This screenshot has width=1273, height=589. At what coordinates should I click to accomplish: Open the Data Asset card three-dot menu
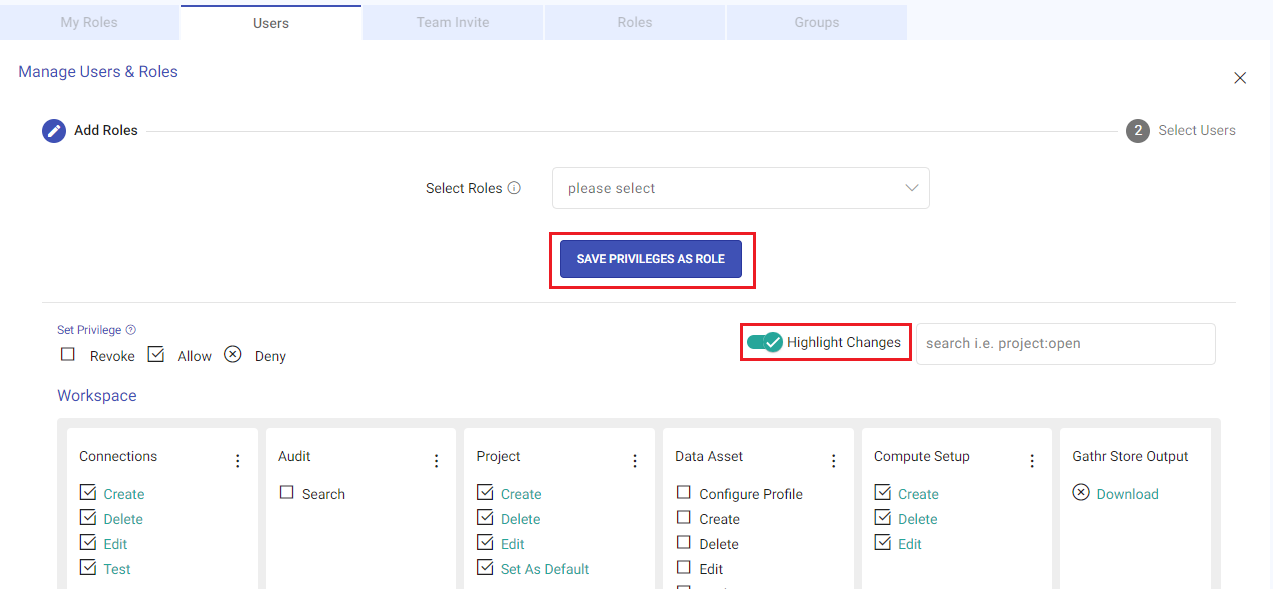834,461
